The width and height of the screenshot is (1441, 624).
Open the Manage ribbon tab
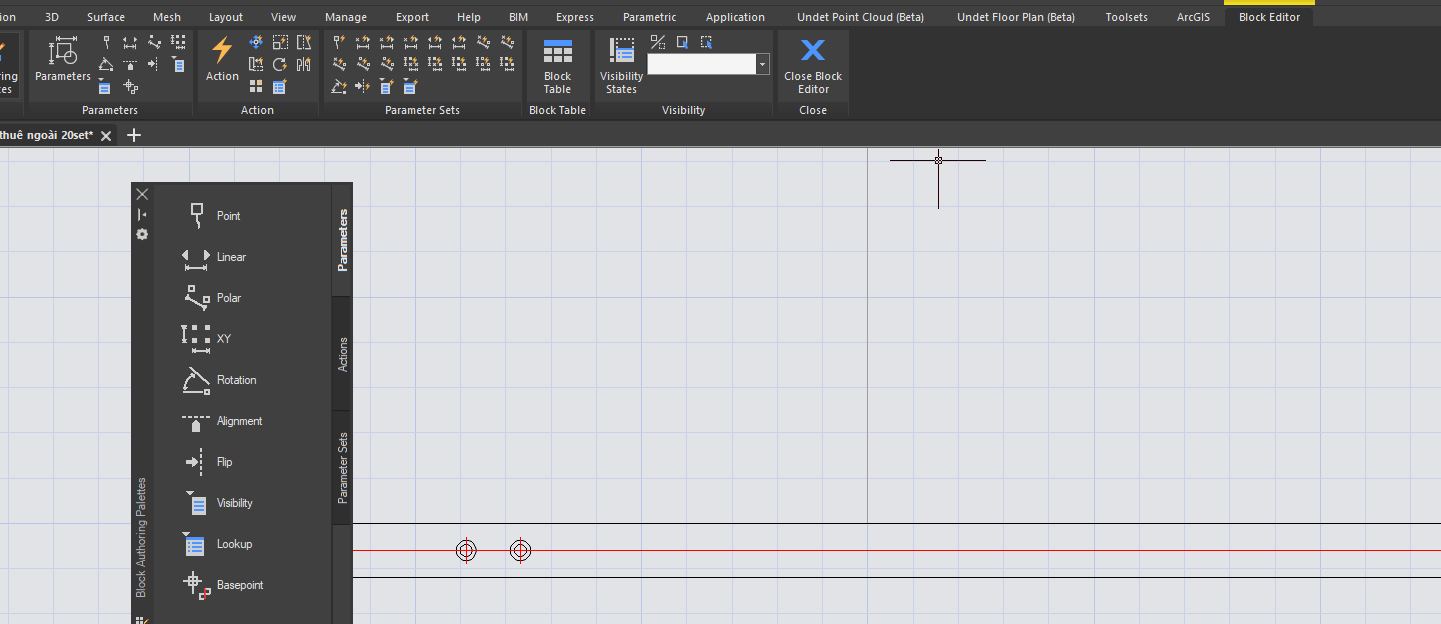pos(346,17)
